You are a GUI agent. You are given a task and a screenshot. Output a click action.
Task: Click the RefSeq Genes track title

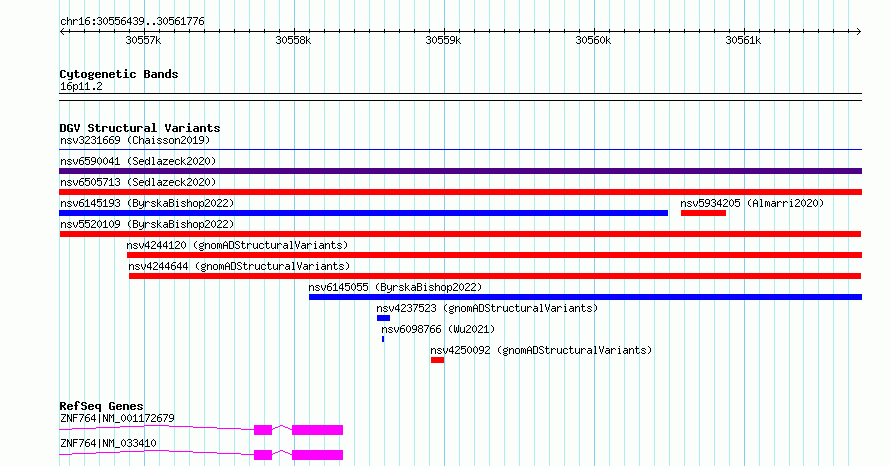point(101,406)
